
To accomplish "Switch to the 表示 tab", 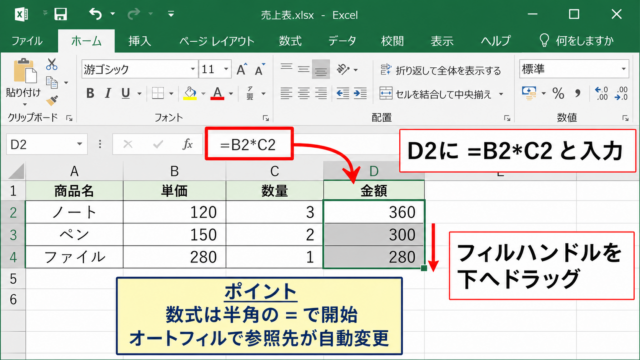I will point(442,41).
